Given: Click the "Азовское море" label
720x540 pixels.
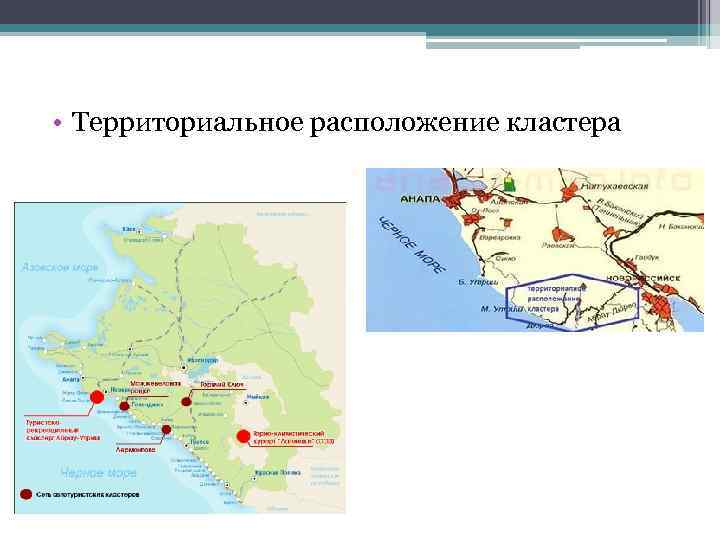Looking at the screenshot, I should (x=60, y=267).
